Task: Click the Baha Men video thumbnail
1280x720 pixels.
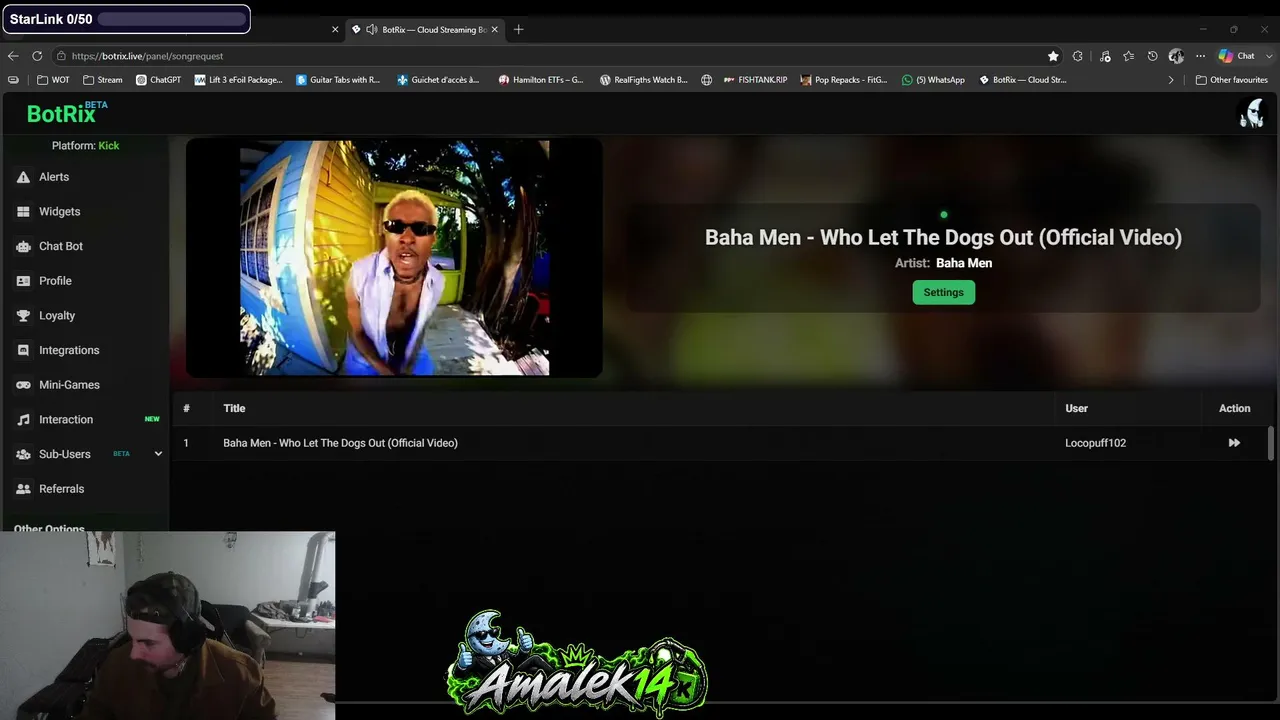Action: (x=394, y=257)
